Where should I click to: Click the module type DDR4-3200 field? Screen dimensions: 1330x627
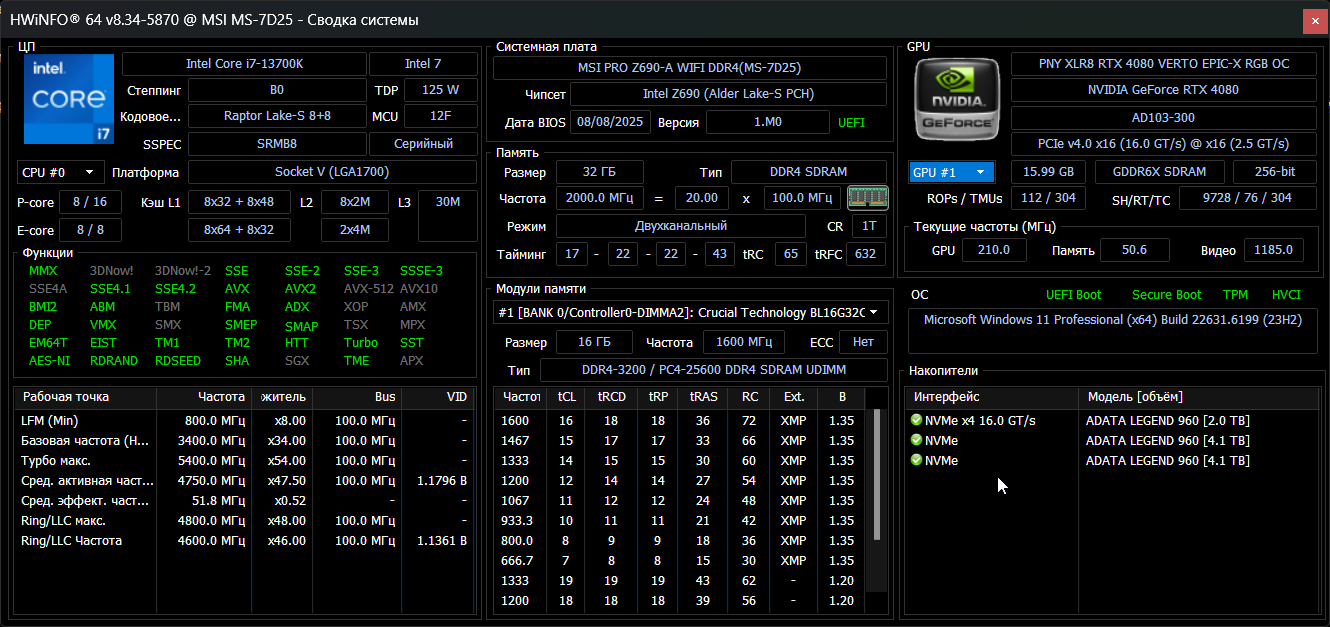(x=713, y=371)
